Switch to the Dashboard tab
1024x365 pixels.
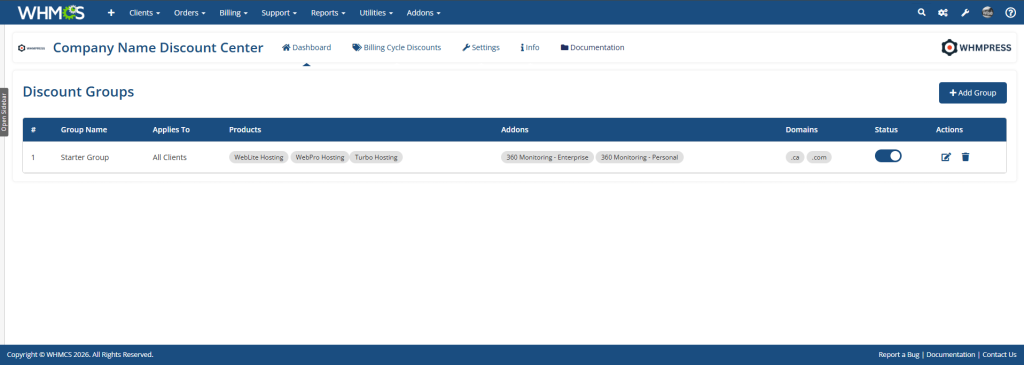pyautogui.click(x=306, y=48)
